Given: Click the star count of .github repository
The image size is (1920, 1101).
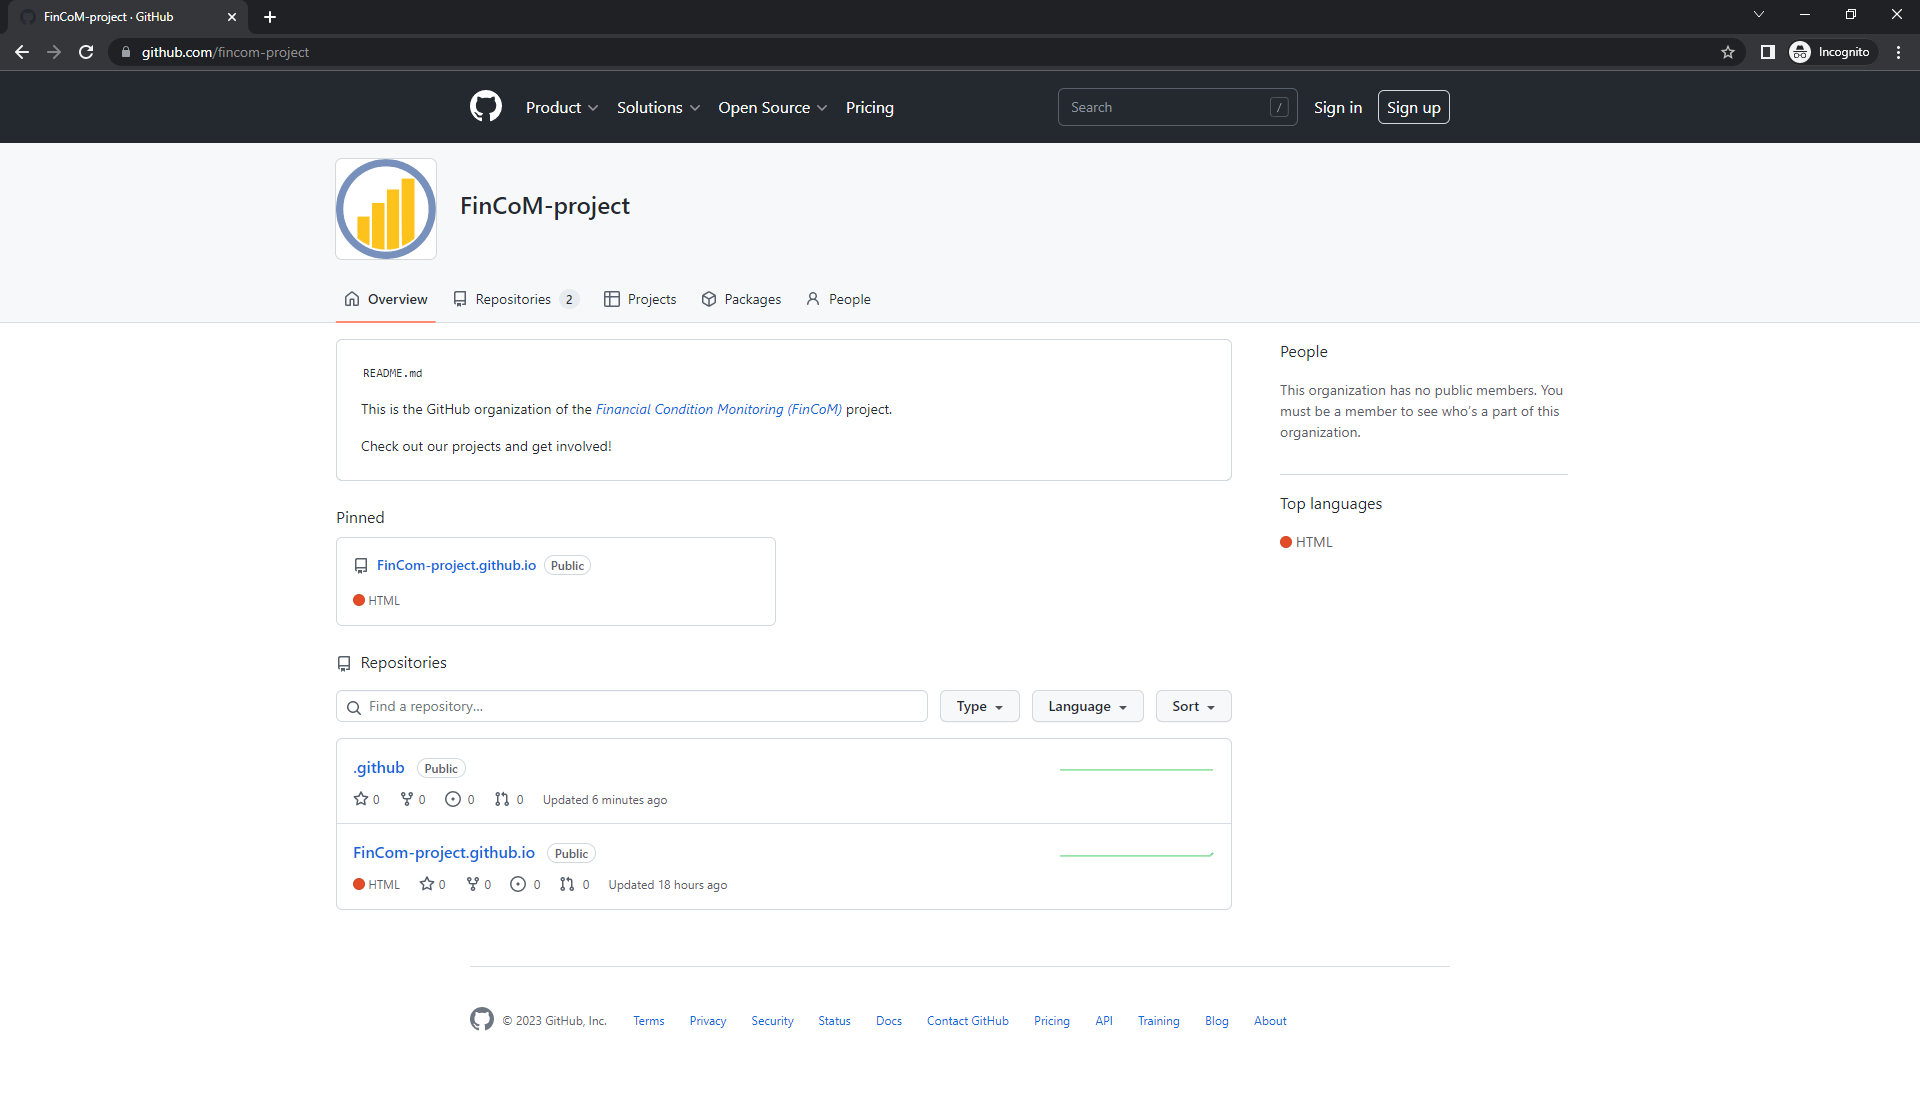Looking at the screenshot, I should [367, 799].
